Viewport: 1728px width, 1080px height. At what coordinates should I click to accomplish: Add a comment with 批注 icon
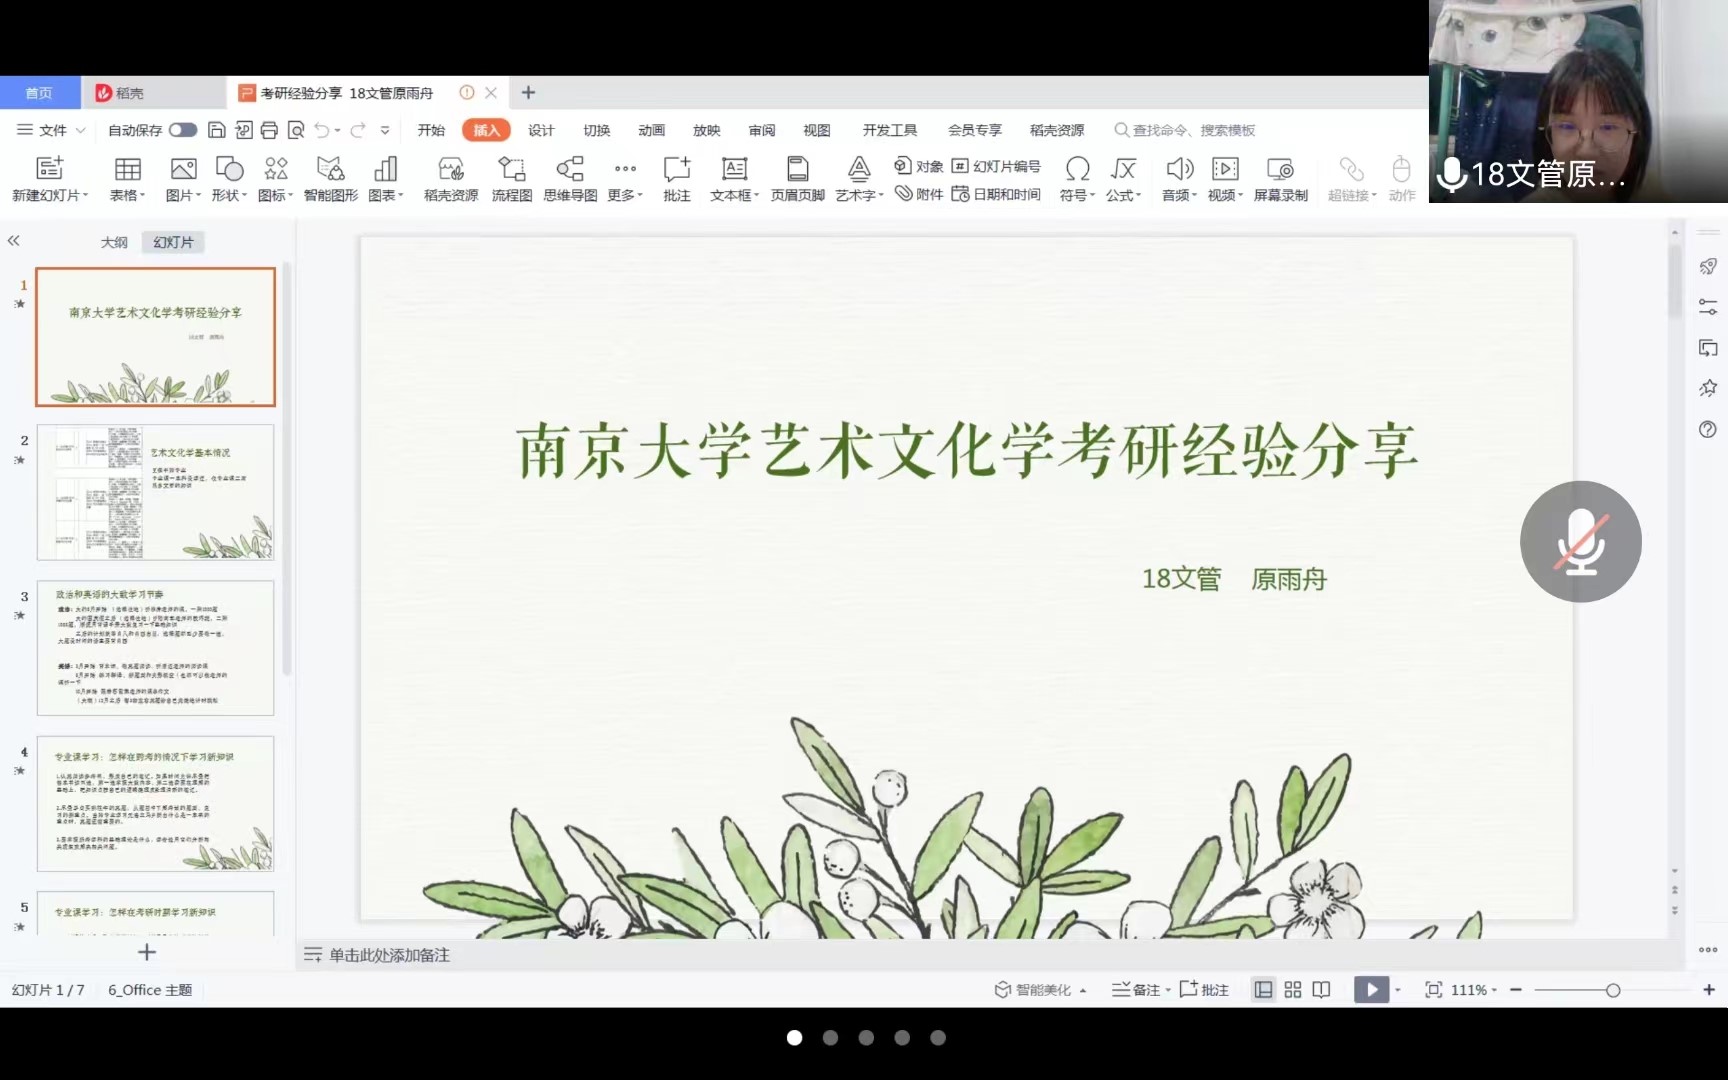point(677,169)
